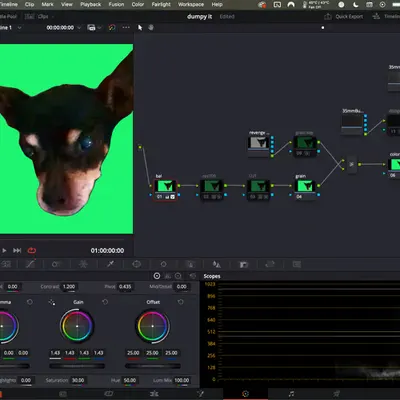This screenshot has height=400, width=400.
Task: Open the viewer timecode dropdown arrow
Action: (79, 28)
